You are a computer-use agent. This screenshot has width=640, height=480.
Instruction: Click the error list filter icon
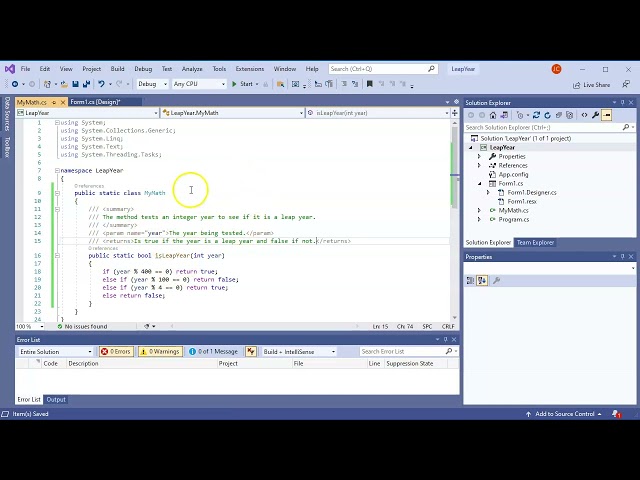click(x=251, y=351)
